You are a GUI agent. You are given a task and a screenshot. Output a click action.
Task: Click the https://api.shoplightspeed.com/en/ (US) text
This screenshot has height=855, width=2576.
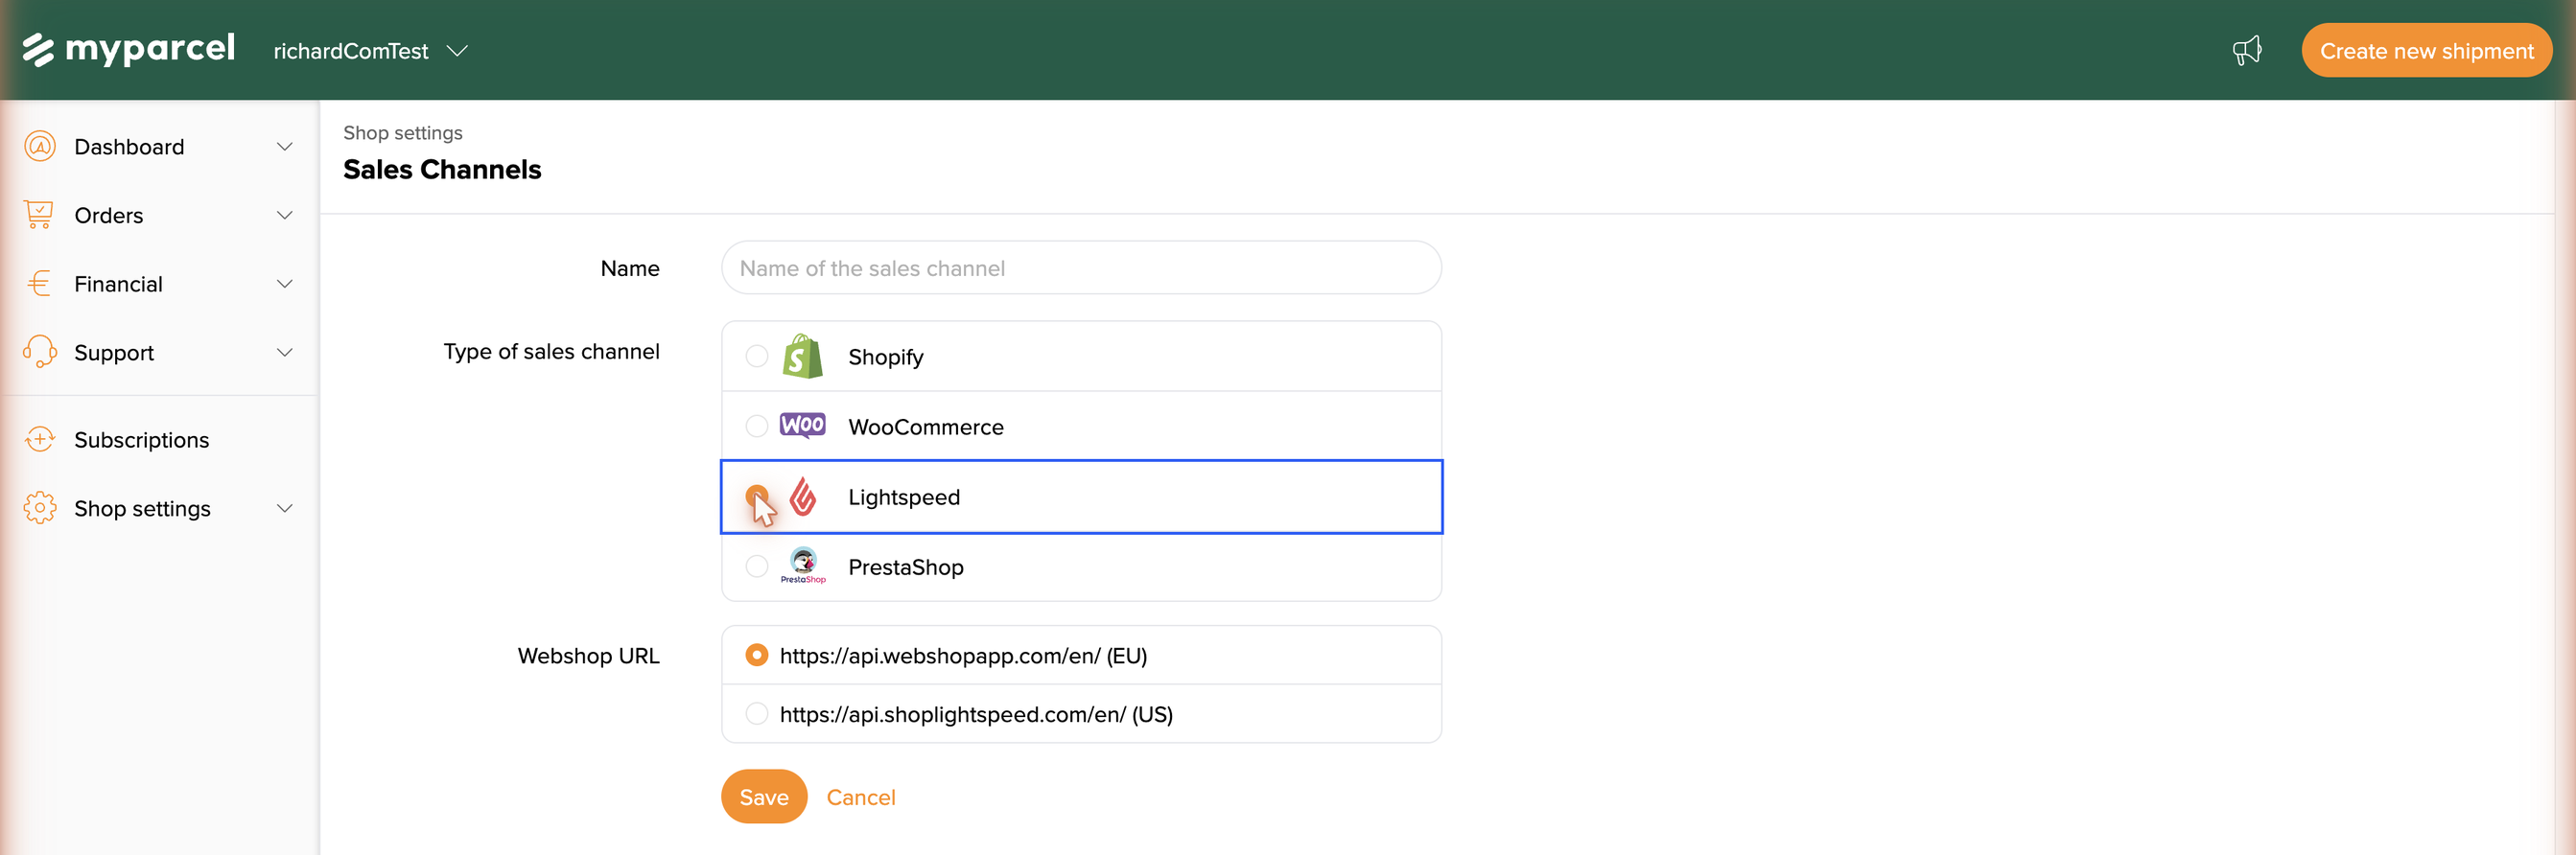click(976, 714)
